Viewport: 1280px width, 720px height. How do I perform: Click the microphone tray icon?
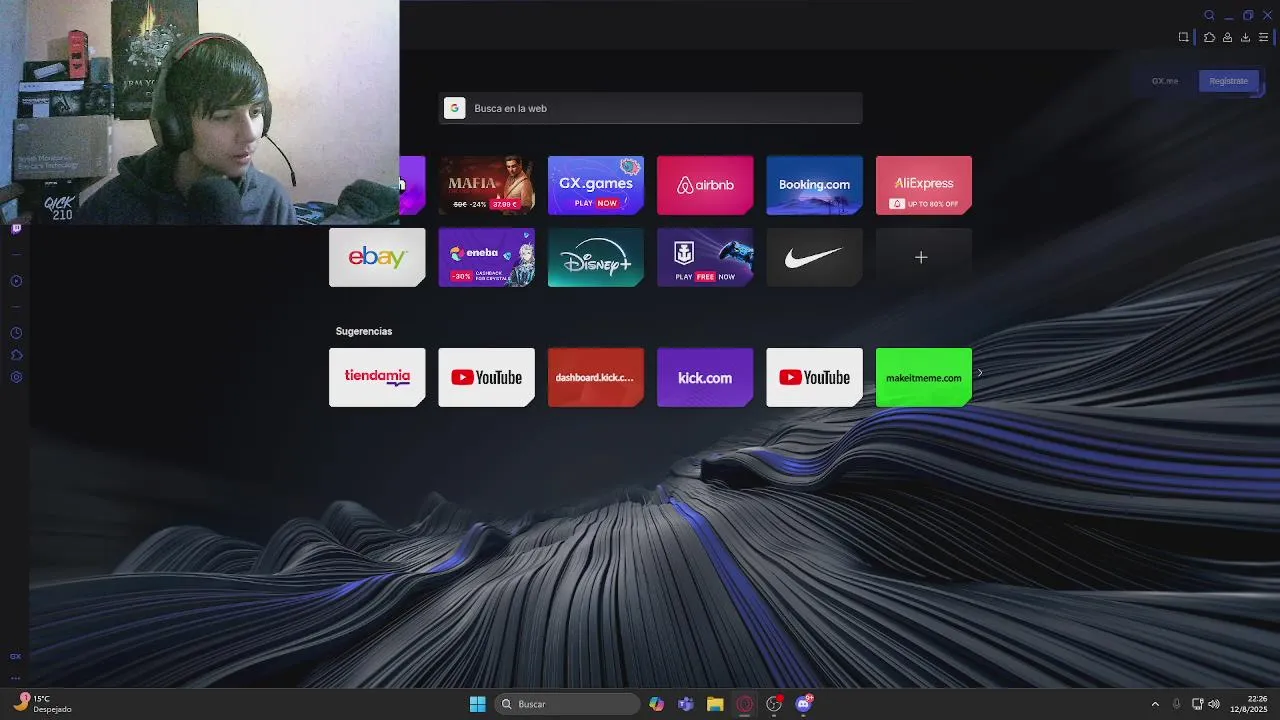coord(1176,704)
